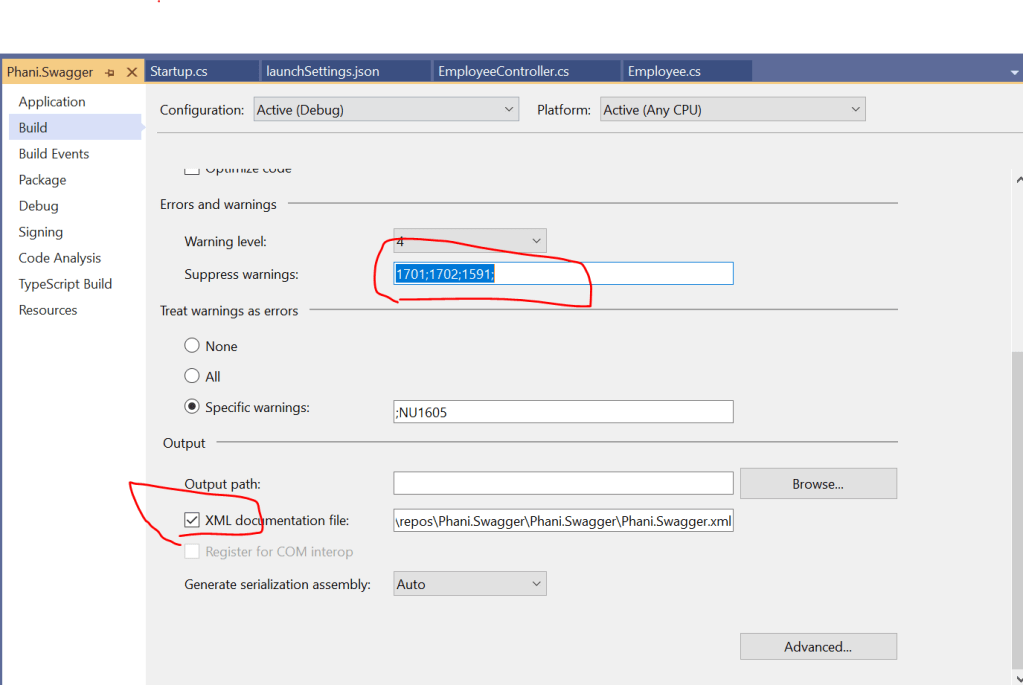Select the None radio button
The image size is (1023, 685).
tap(192, 346)
